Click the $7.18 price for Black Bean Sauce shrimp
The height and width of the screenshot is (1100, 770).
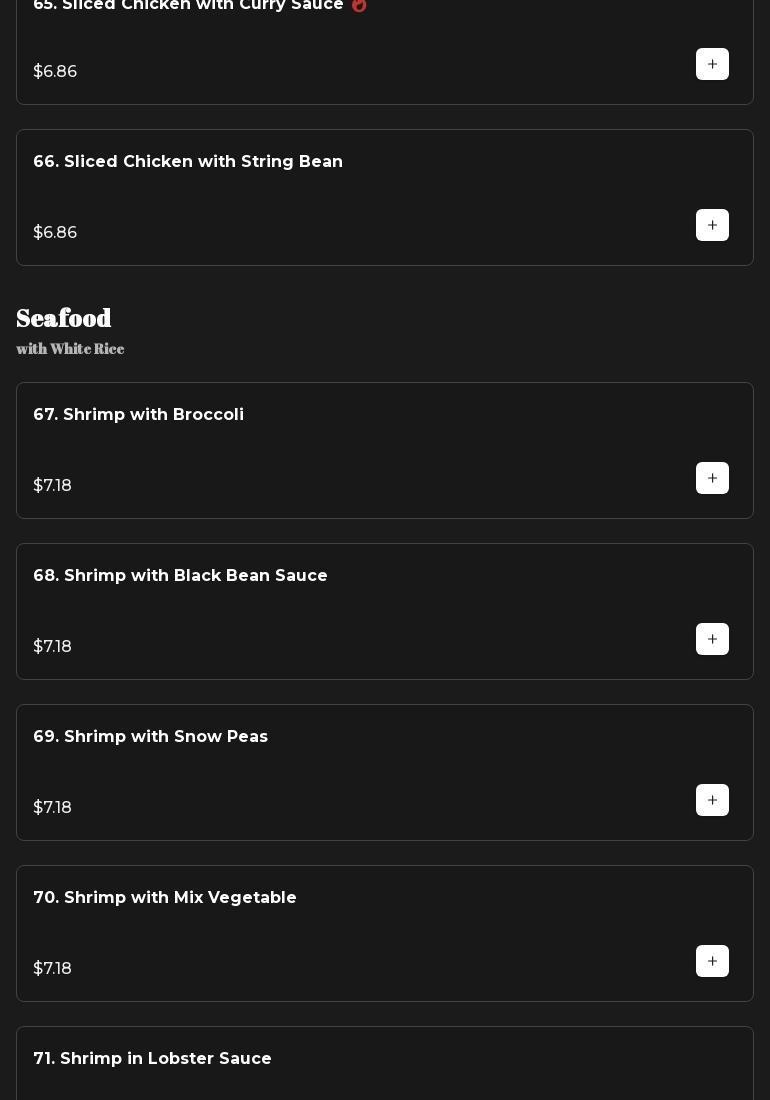[x=52, y=647]
